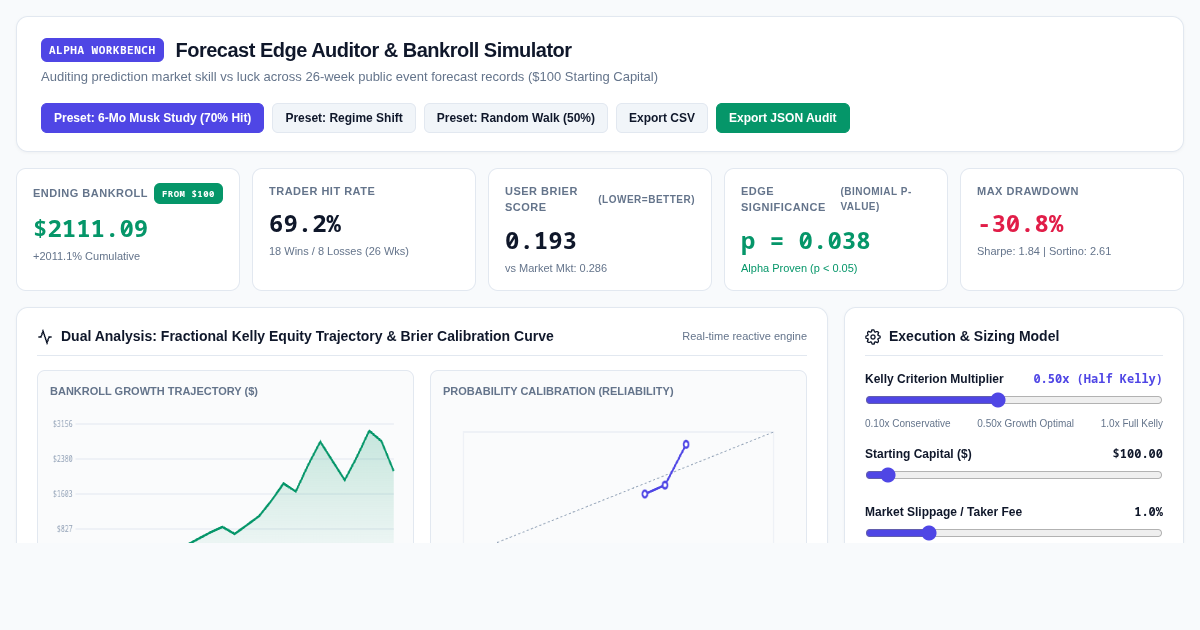Click the top data point on calibration curve
The width and height of the screenshot is (1200, 630).
click(686, 444)
